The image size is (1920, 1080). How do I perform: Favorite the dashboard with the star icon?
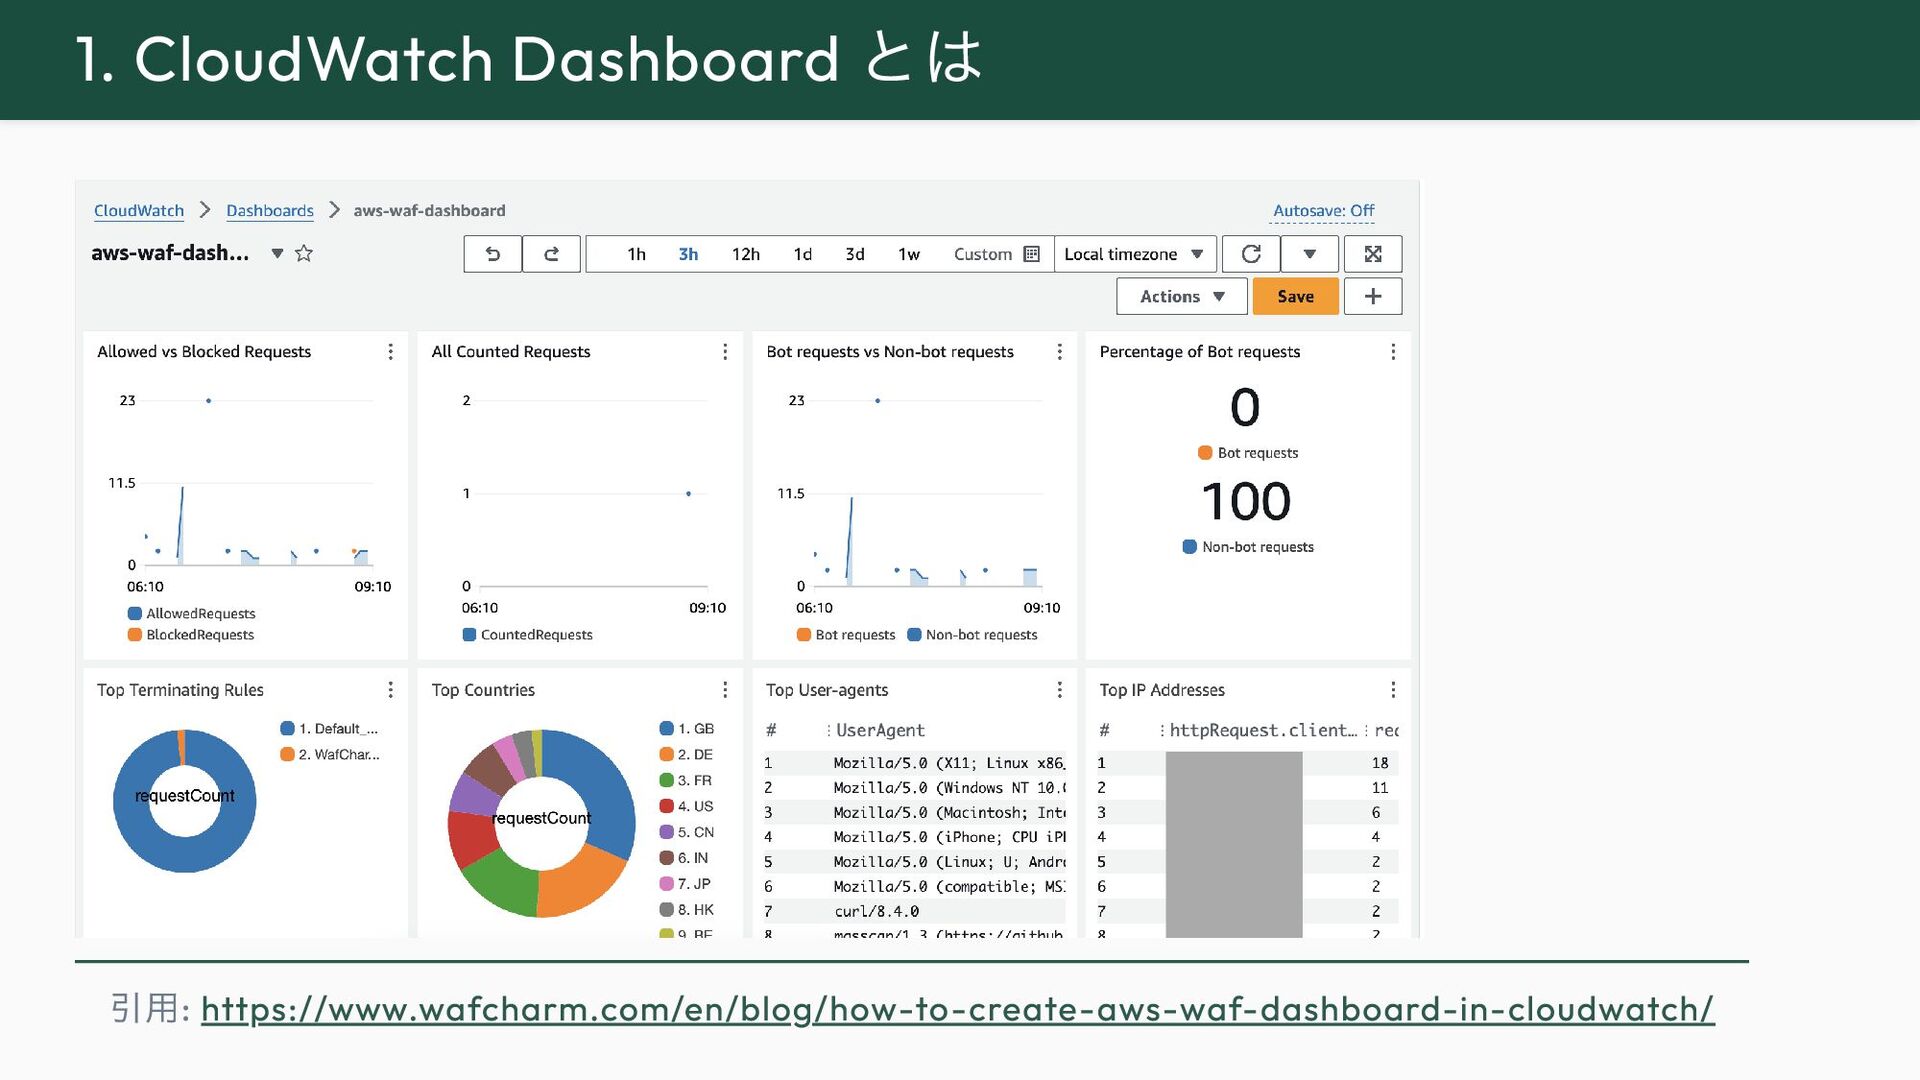pos(304,253)
